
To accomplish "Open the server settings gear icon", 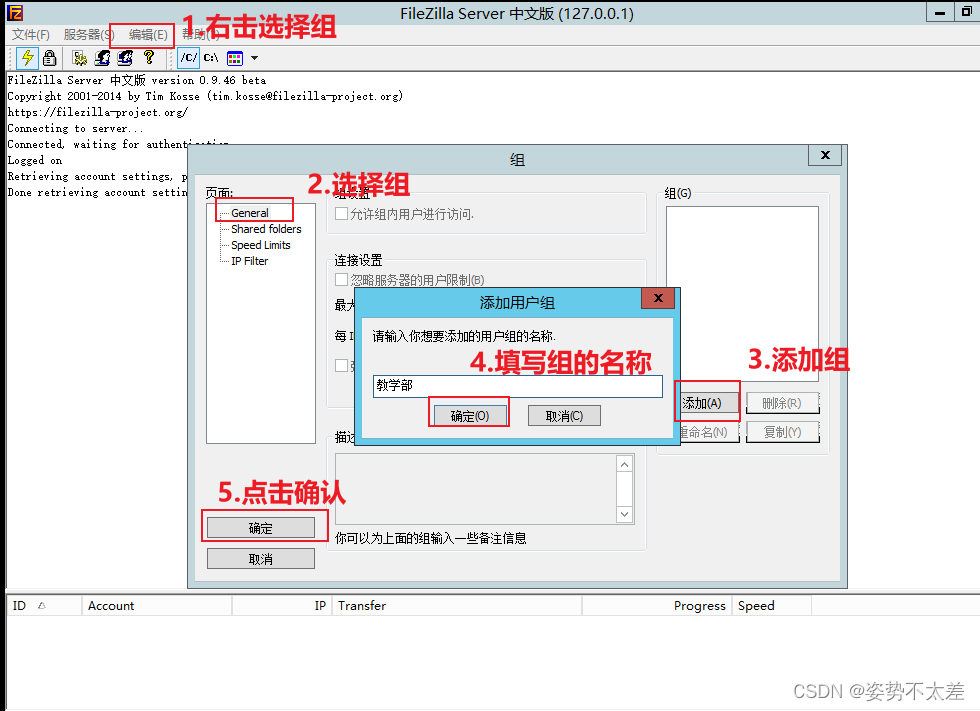I will click(x=79, y=58).
